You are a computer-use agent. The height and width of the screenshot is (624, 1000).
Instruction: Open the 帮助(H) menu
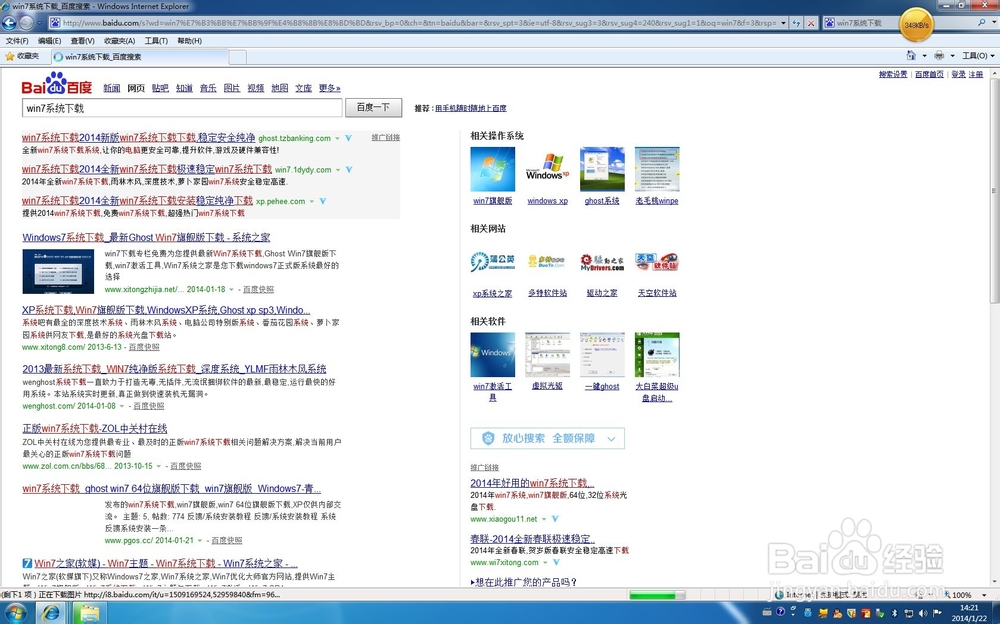[189, 41]
